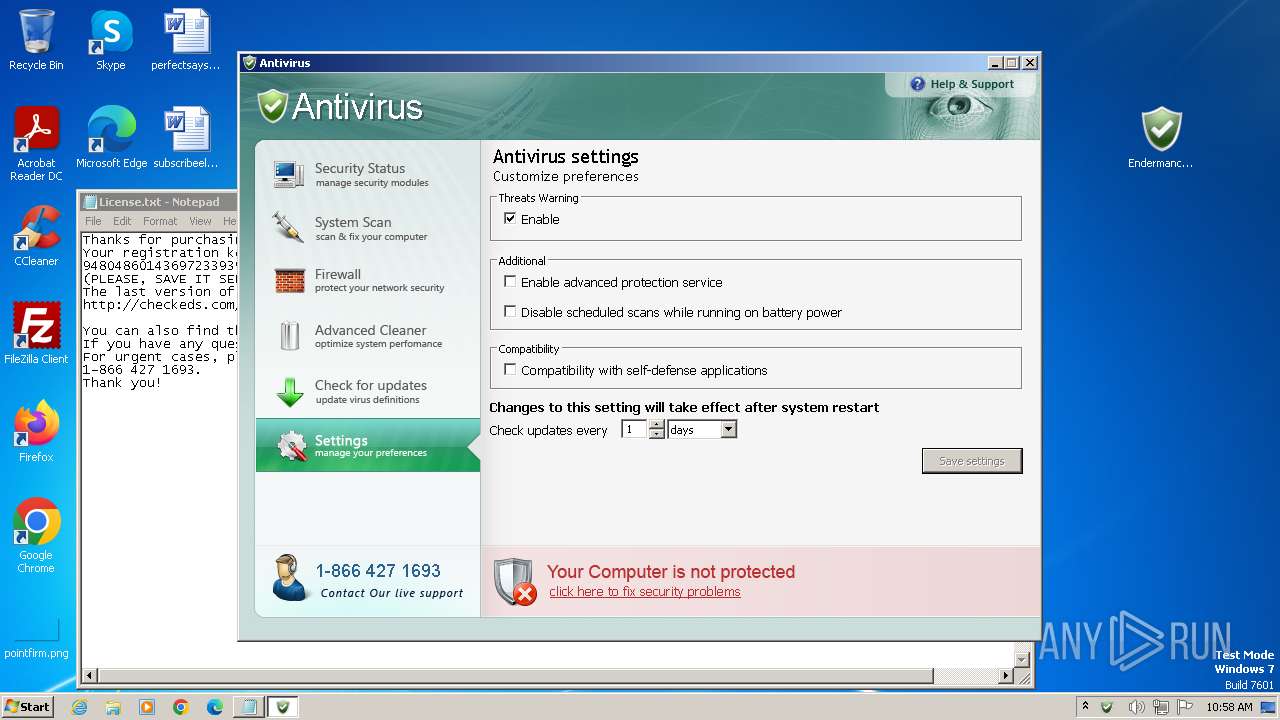Open Notepad Edit menu

122,221
